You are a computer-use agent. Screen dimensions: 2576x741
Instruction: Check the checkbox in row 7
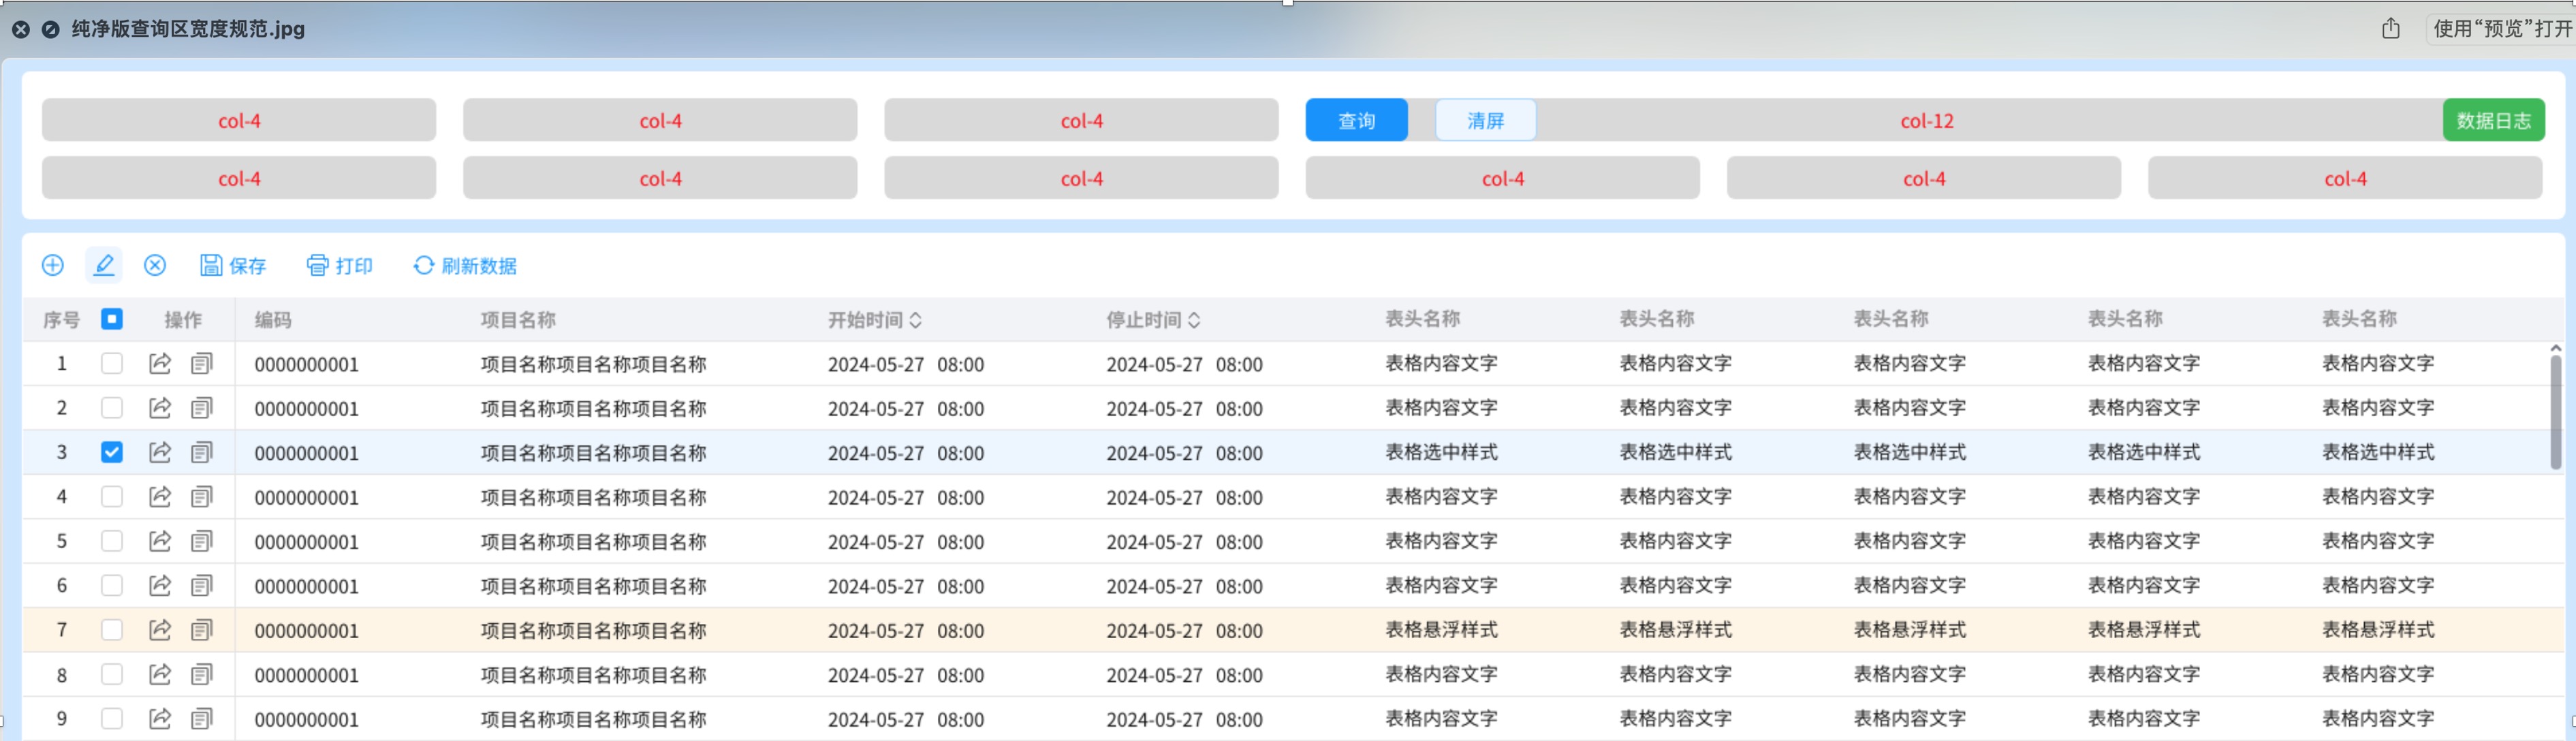point(112,630)
